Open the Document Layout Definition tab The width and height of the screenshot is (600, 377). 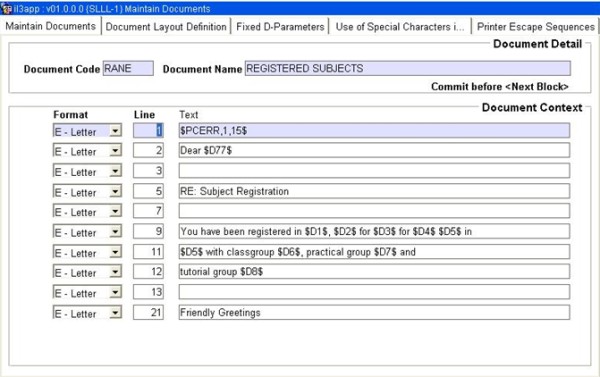(166, 27)
